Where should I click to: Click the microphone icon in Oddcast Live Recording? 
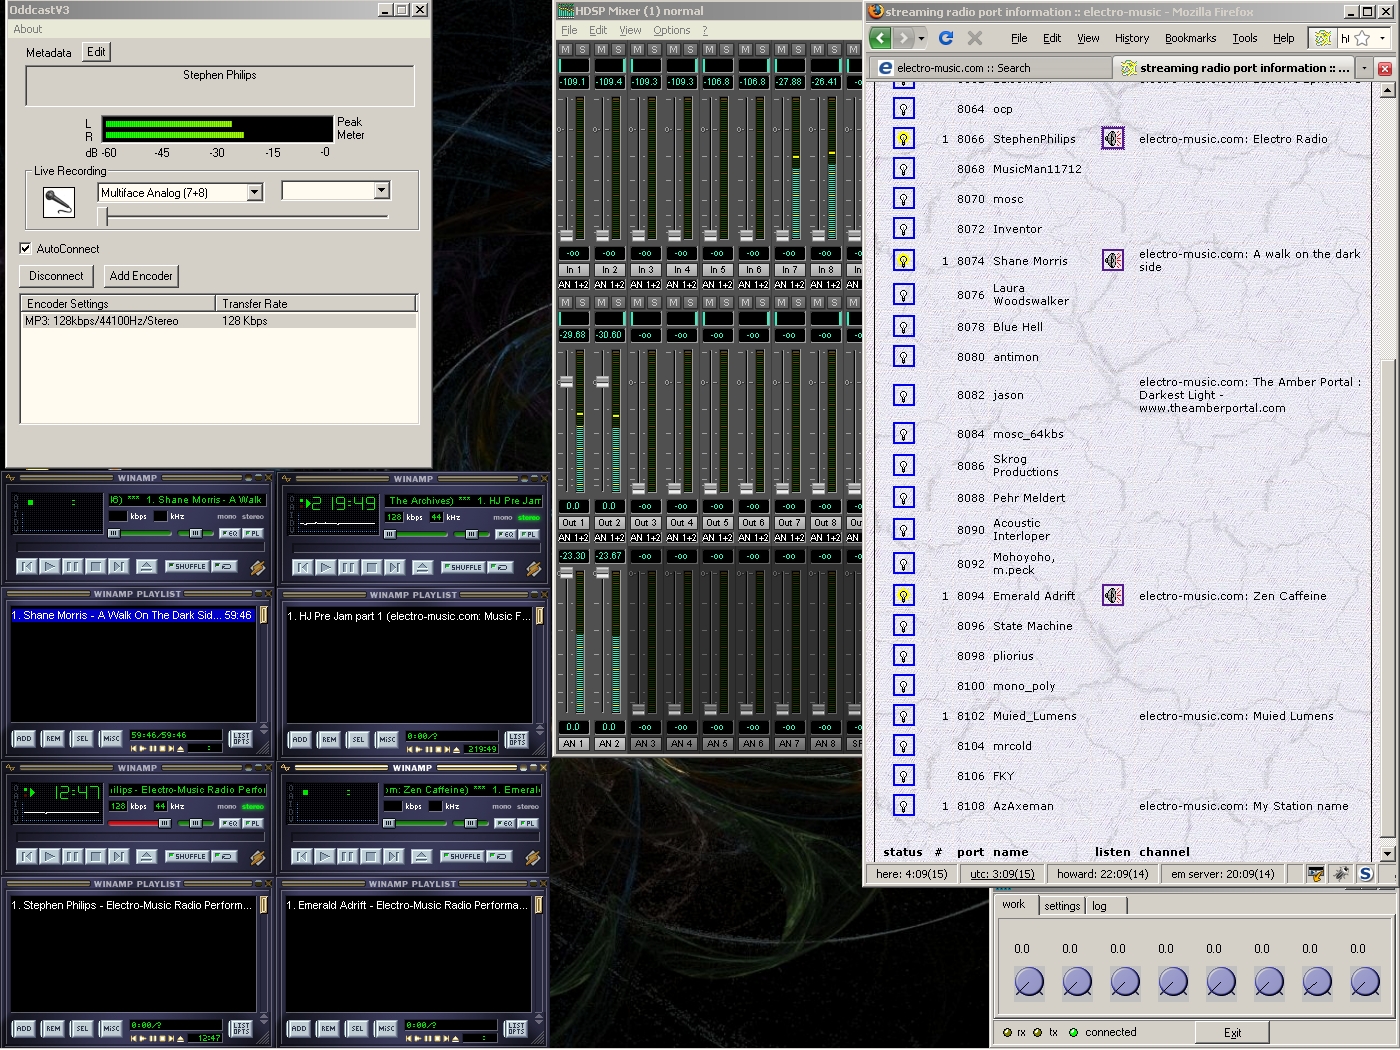tap(59, 202)
